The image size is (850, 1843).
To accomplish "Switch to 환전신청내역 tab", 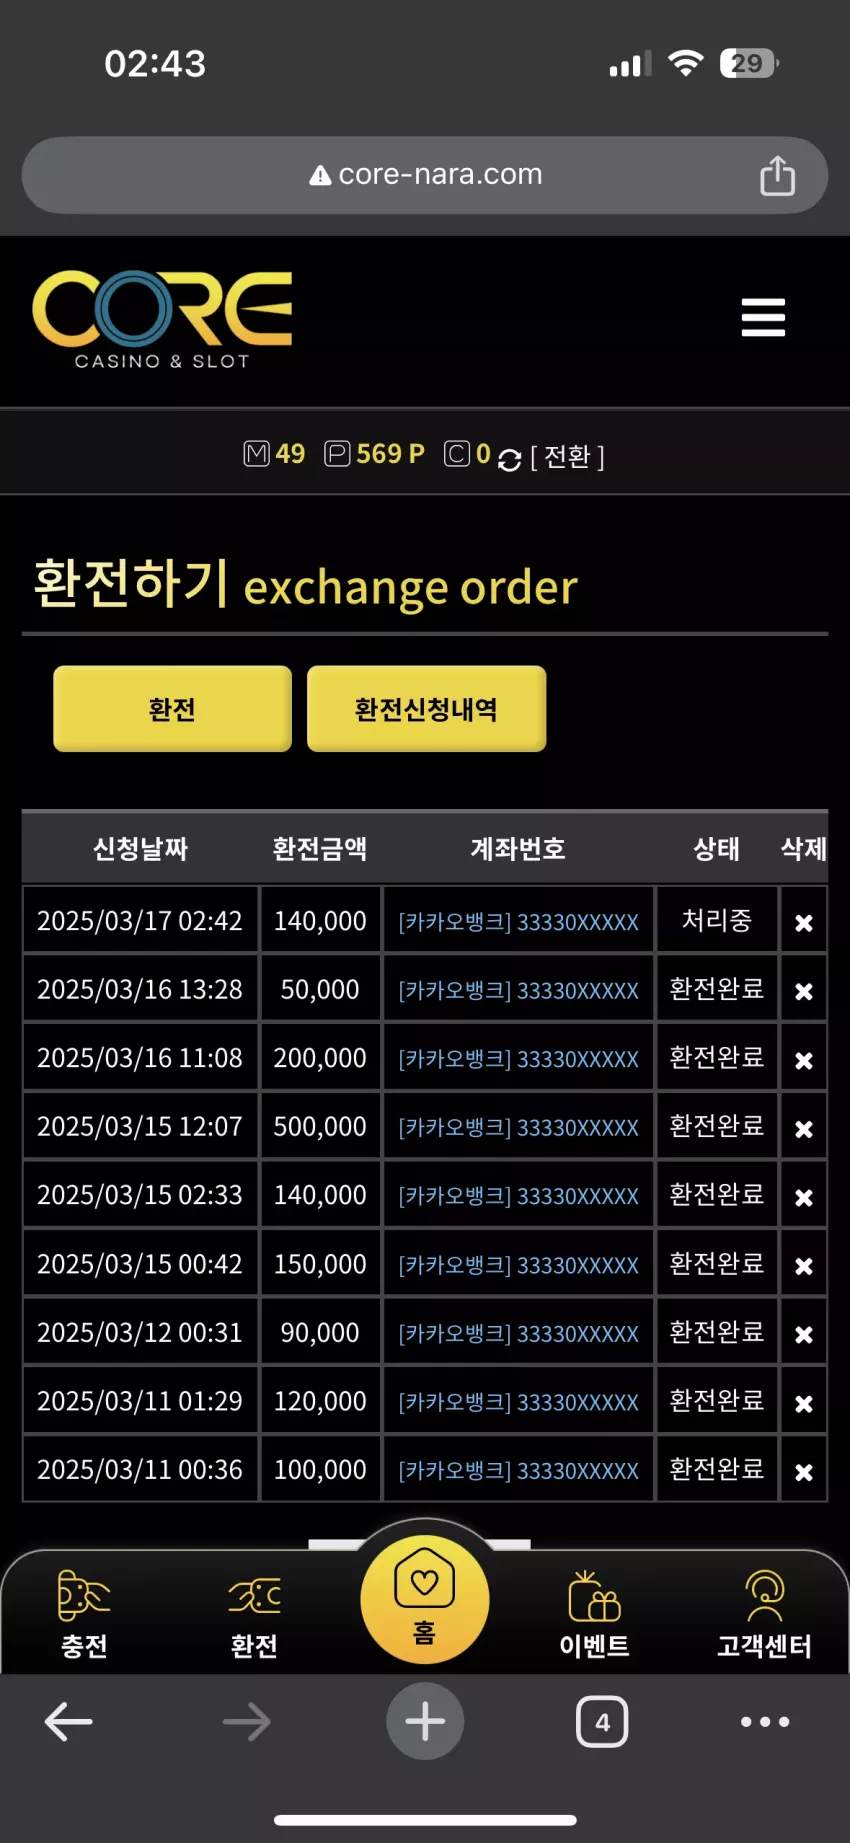I will click(426, 708).
